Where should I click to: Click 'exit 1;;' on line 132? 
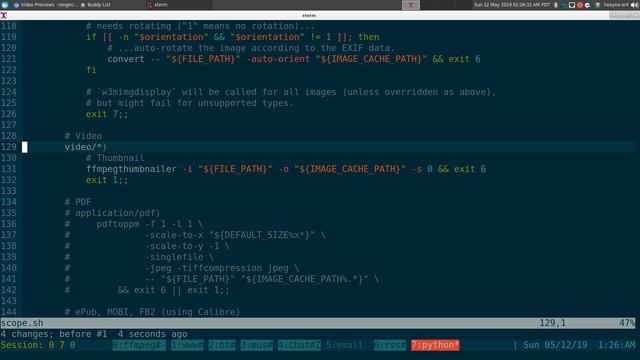[107, 180]
